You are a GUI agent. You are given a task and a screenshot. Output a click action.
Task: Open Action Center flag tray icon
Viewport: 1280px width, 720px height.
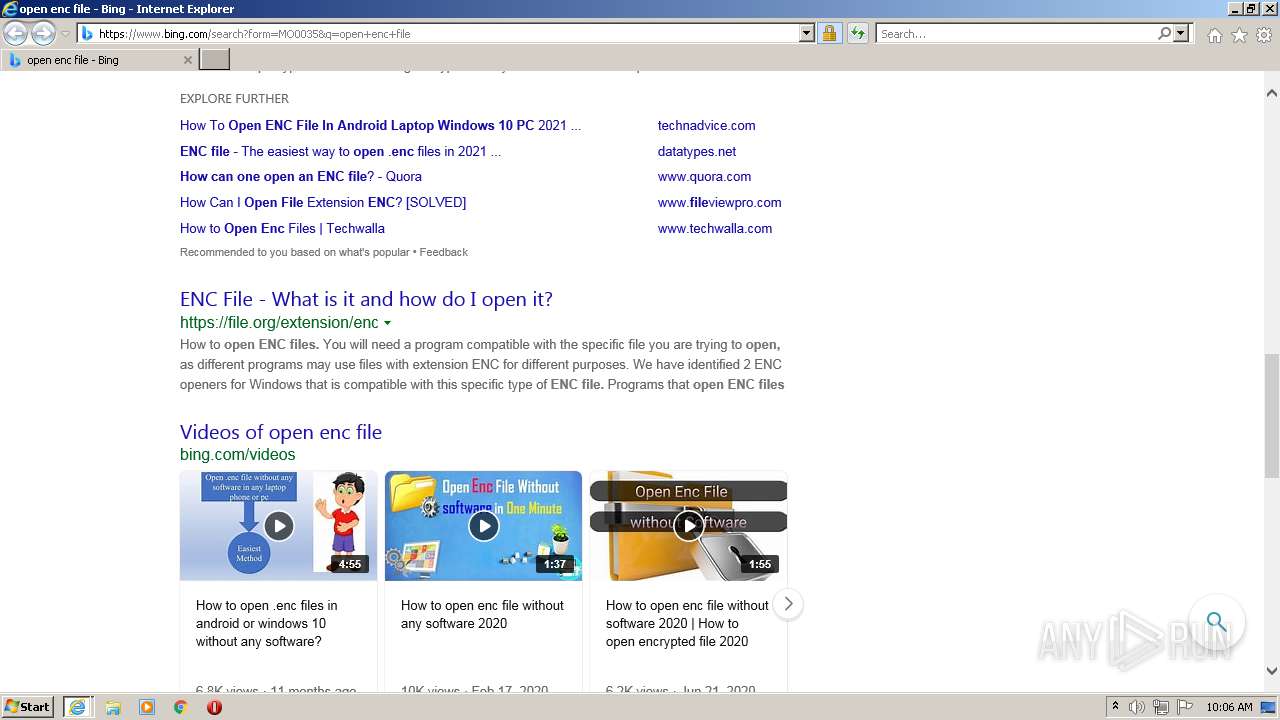coord(1182,707)
